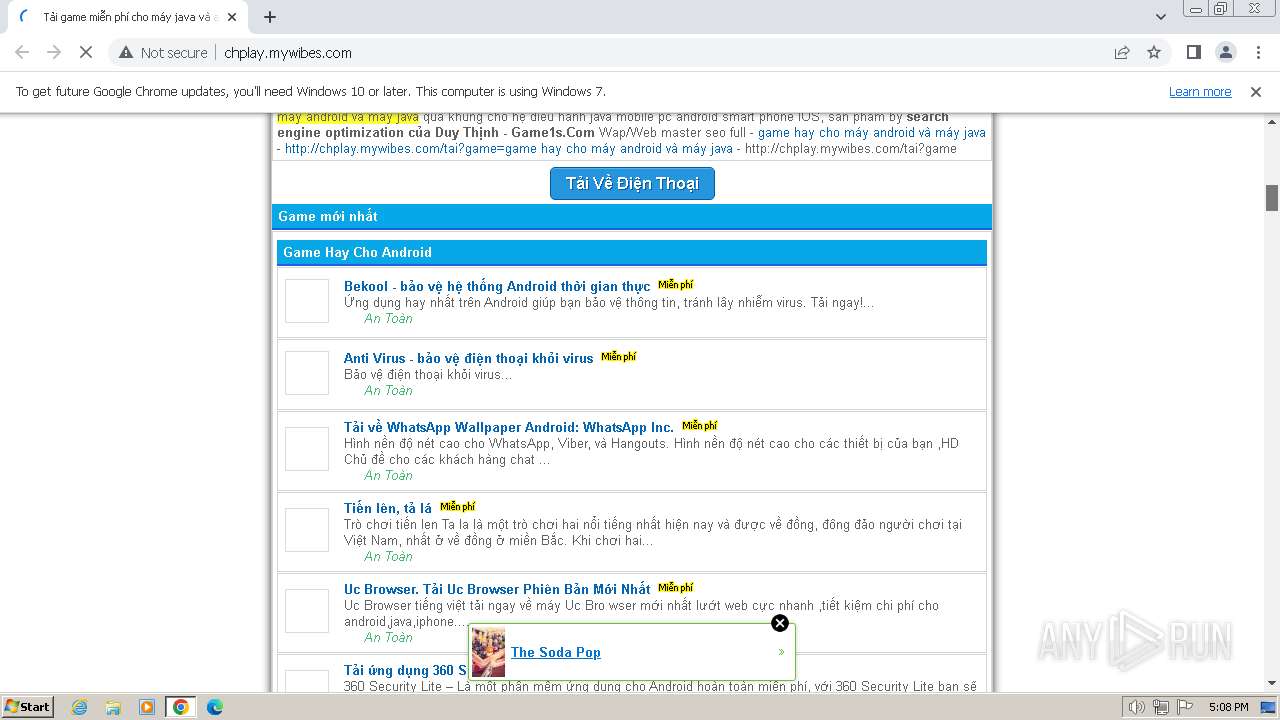
Task: Open the share page icon in address bar
Action: pos(1122,53)
